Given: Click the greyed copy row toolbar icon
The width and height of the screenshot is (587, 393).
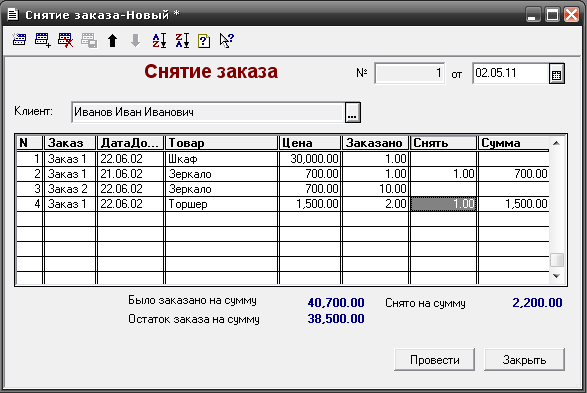Looking at the screenshot, I should click(x=89, y=40).
